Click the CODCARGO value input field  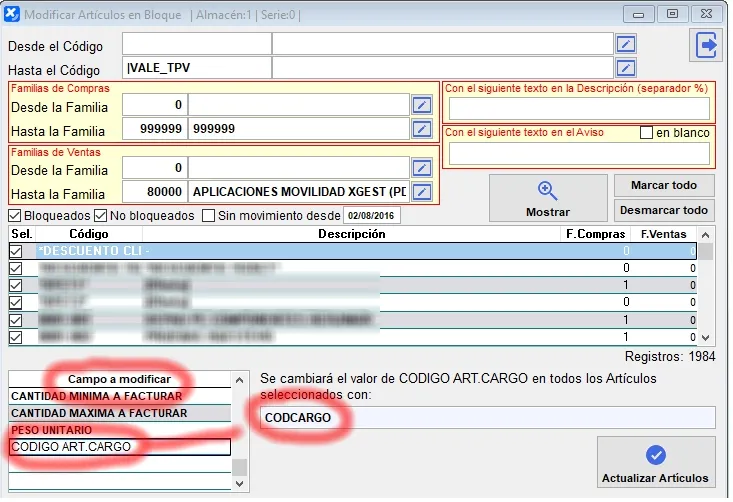tap(487, 418)
